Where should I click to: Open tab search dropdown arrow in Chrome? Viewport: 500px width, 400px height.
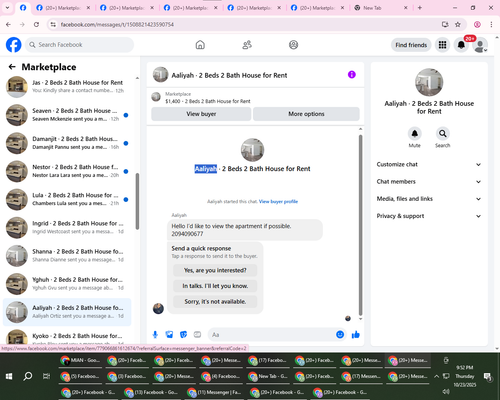(x=7, y=8)
